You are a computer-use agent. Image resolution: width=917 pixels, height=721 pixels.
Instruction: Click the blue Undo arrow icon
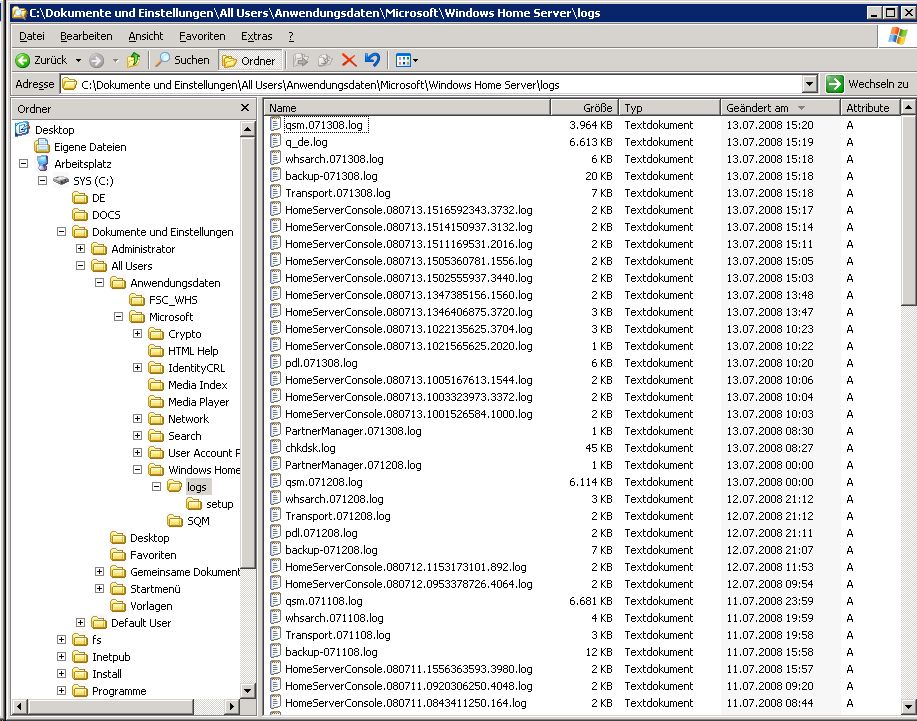(x=373, y=60)
